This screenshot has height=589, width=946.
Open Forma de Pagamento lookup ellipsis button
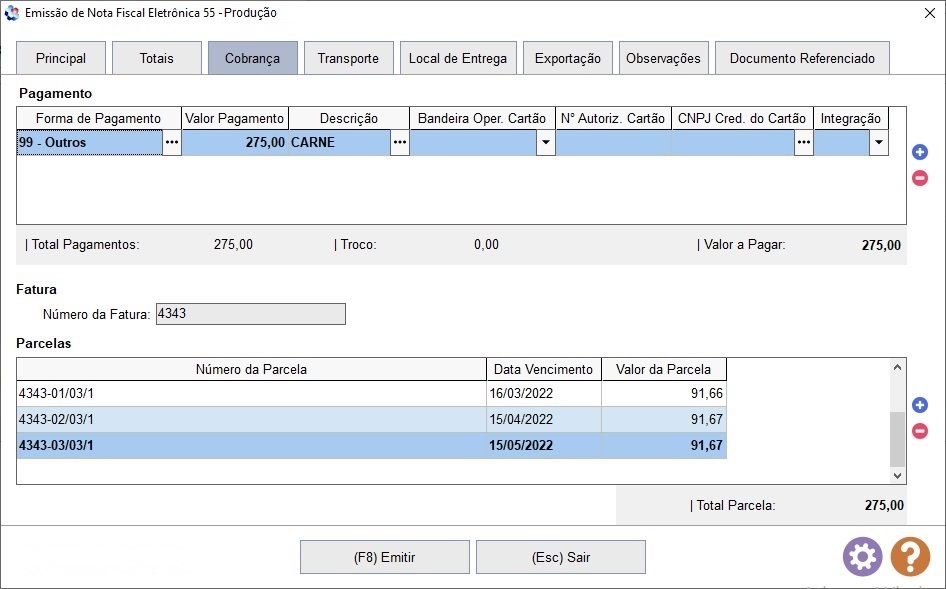coord(172,143)
